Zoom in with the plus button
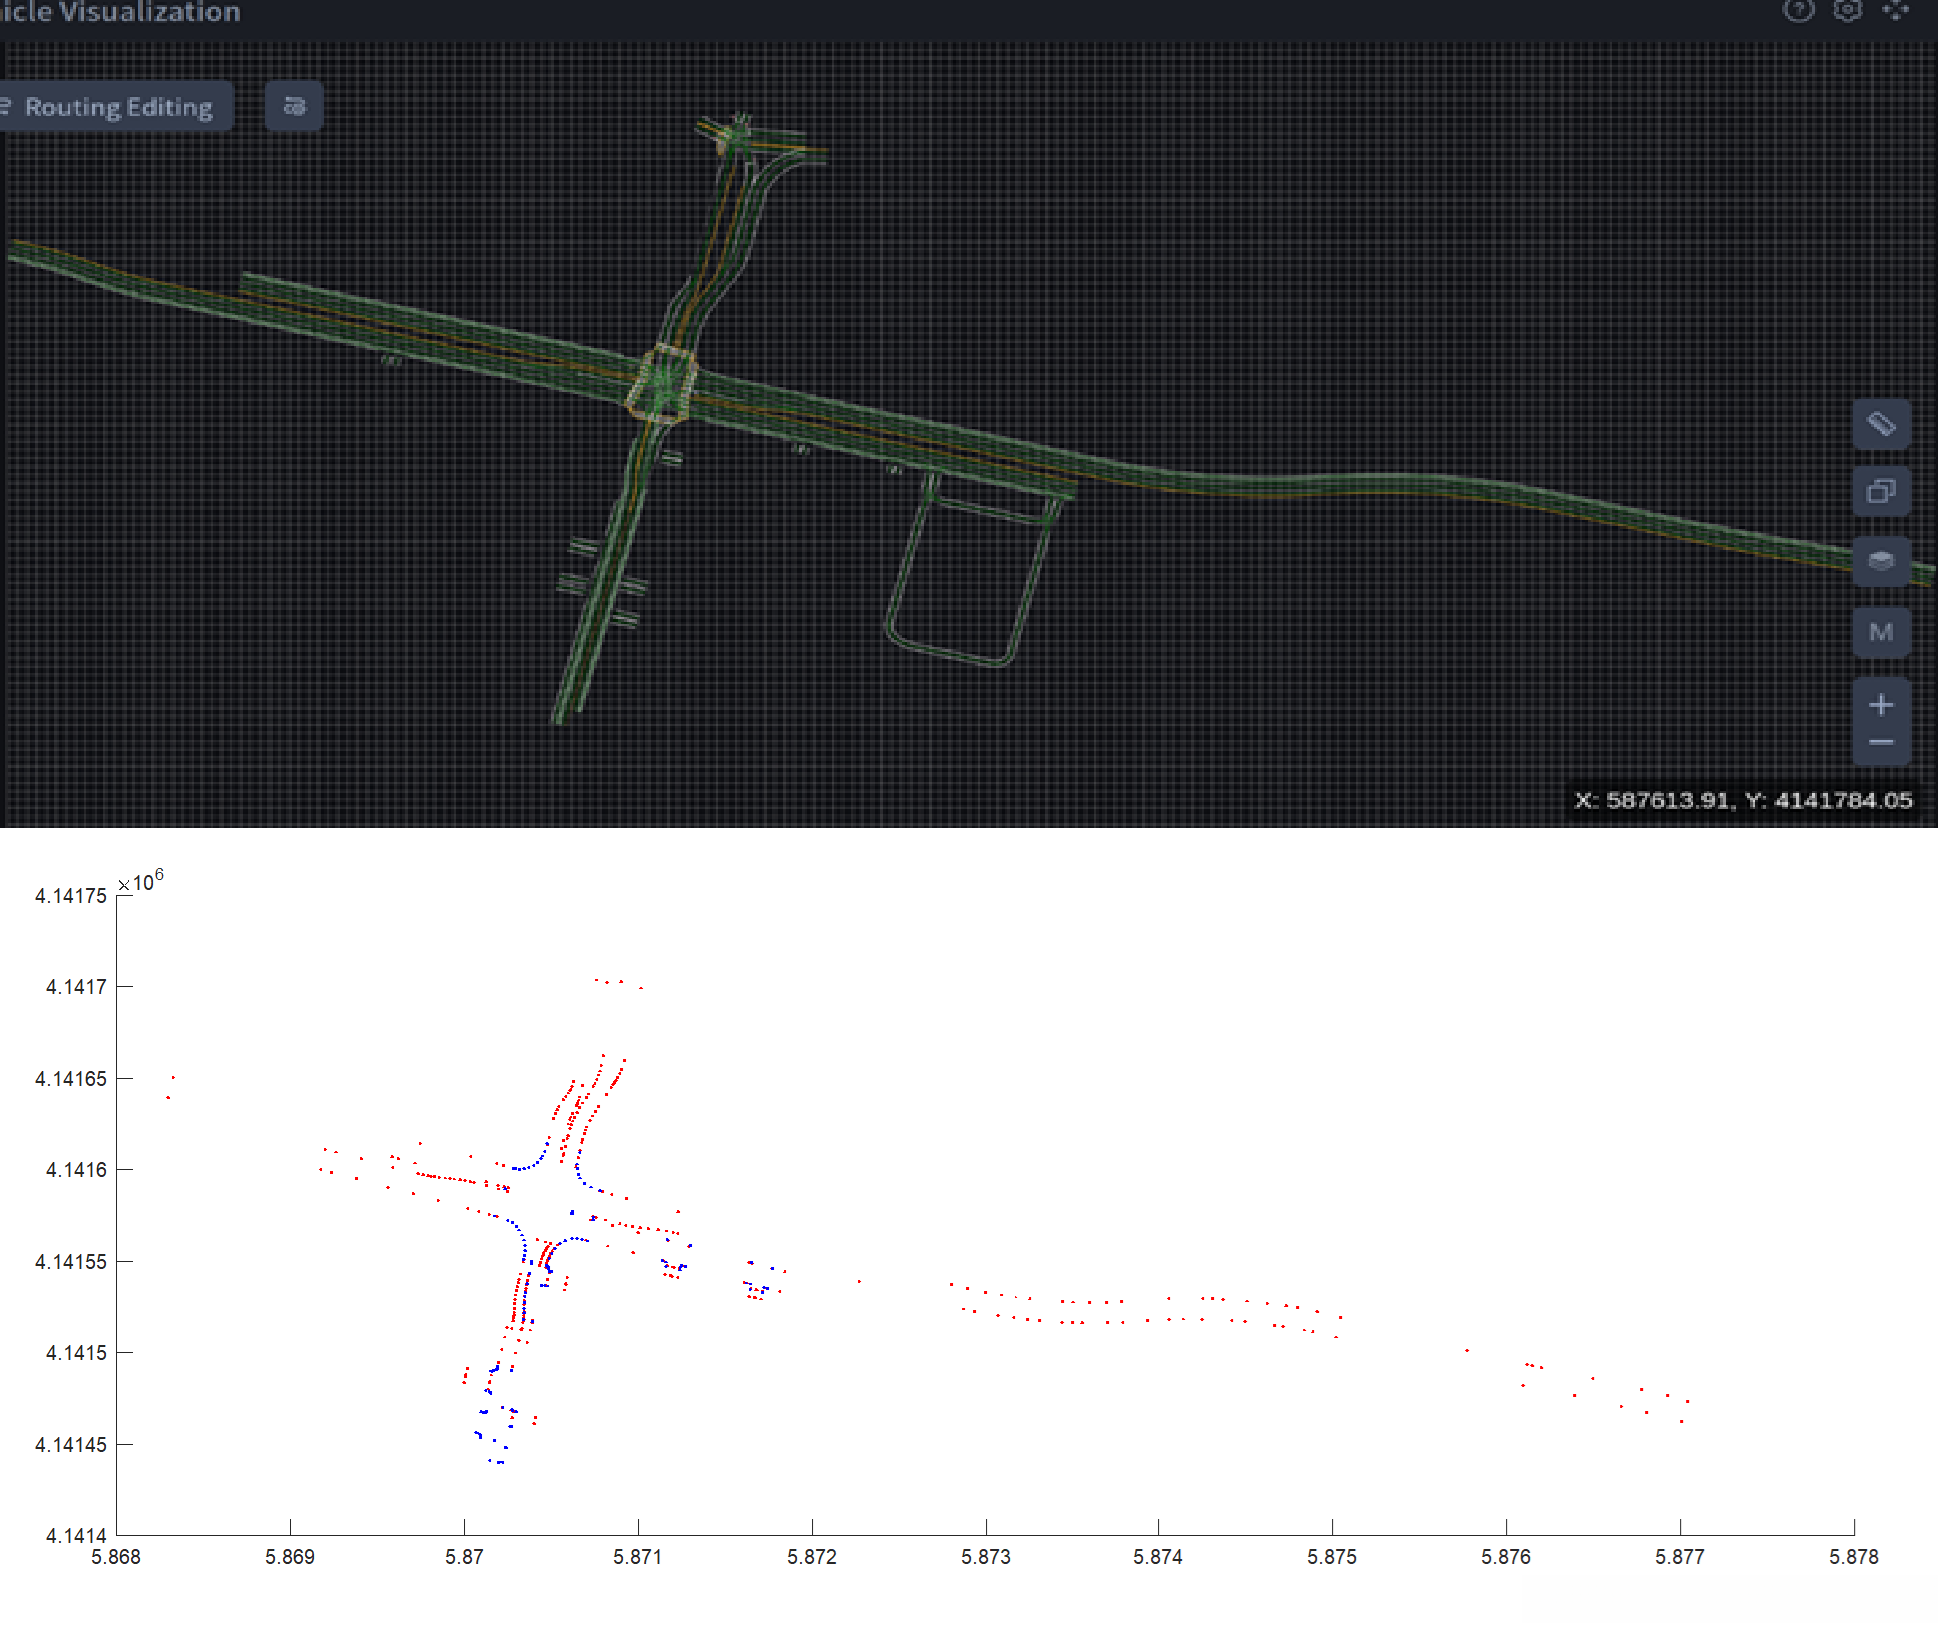Screen dimensions: 1938x1632 point(1880,705)
